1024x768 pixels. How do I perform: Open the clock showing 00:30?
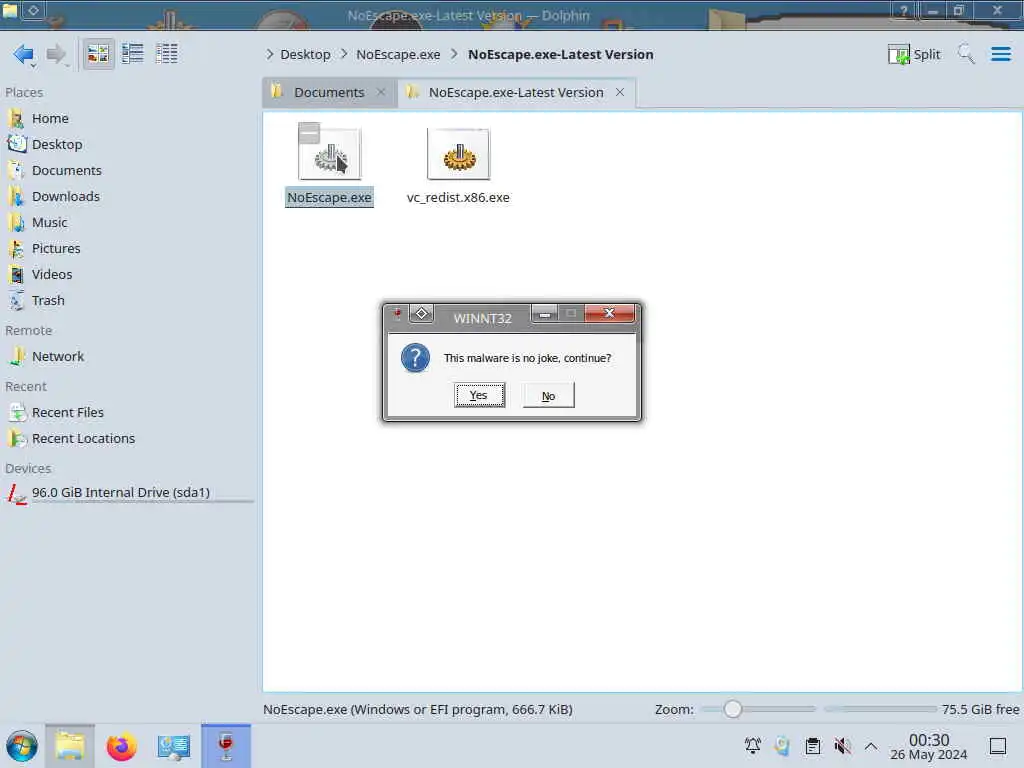coord(929,746)
